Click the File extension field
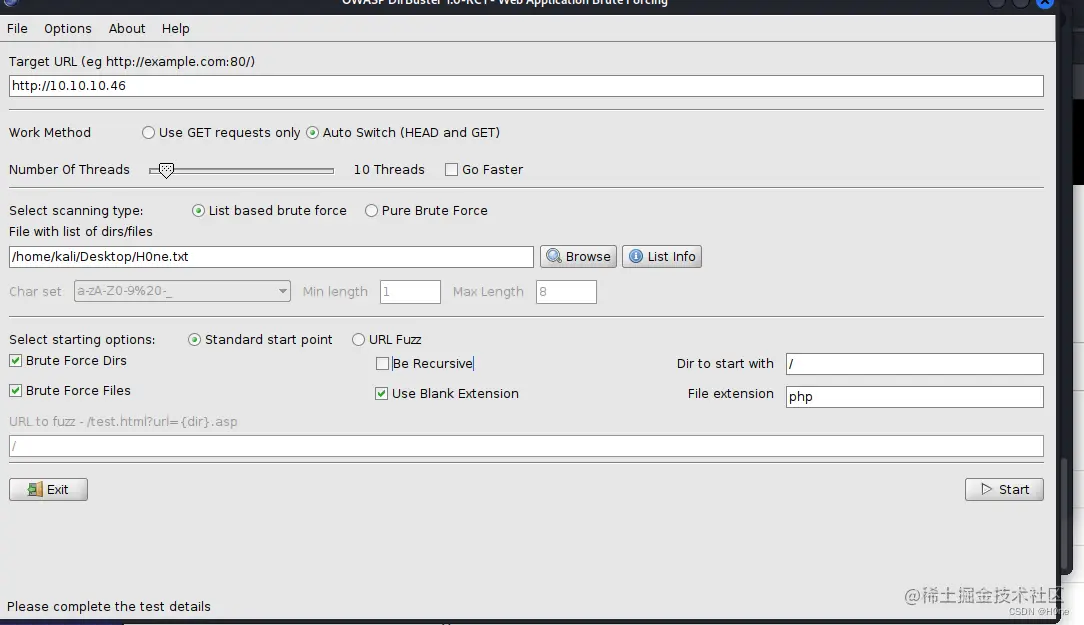 tap(915, 397)
